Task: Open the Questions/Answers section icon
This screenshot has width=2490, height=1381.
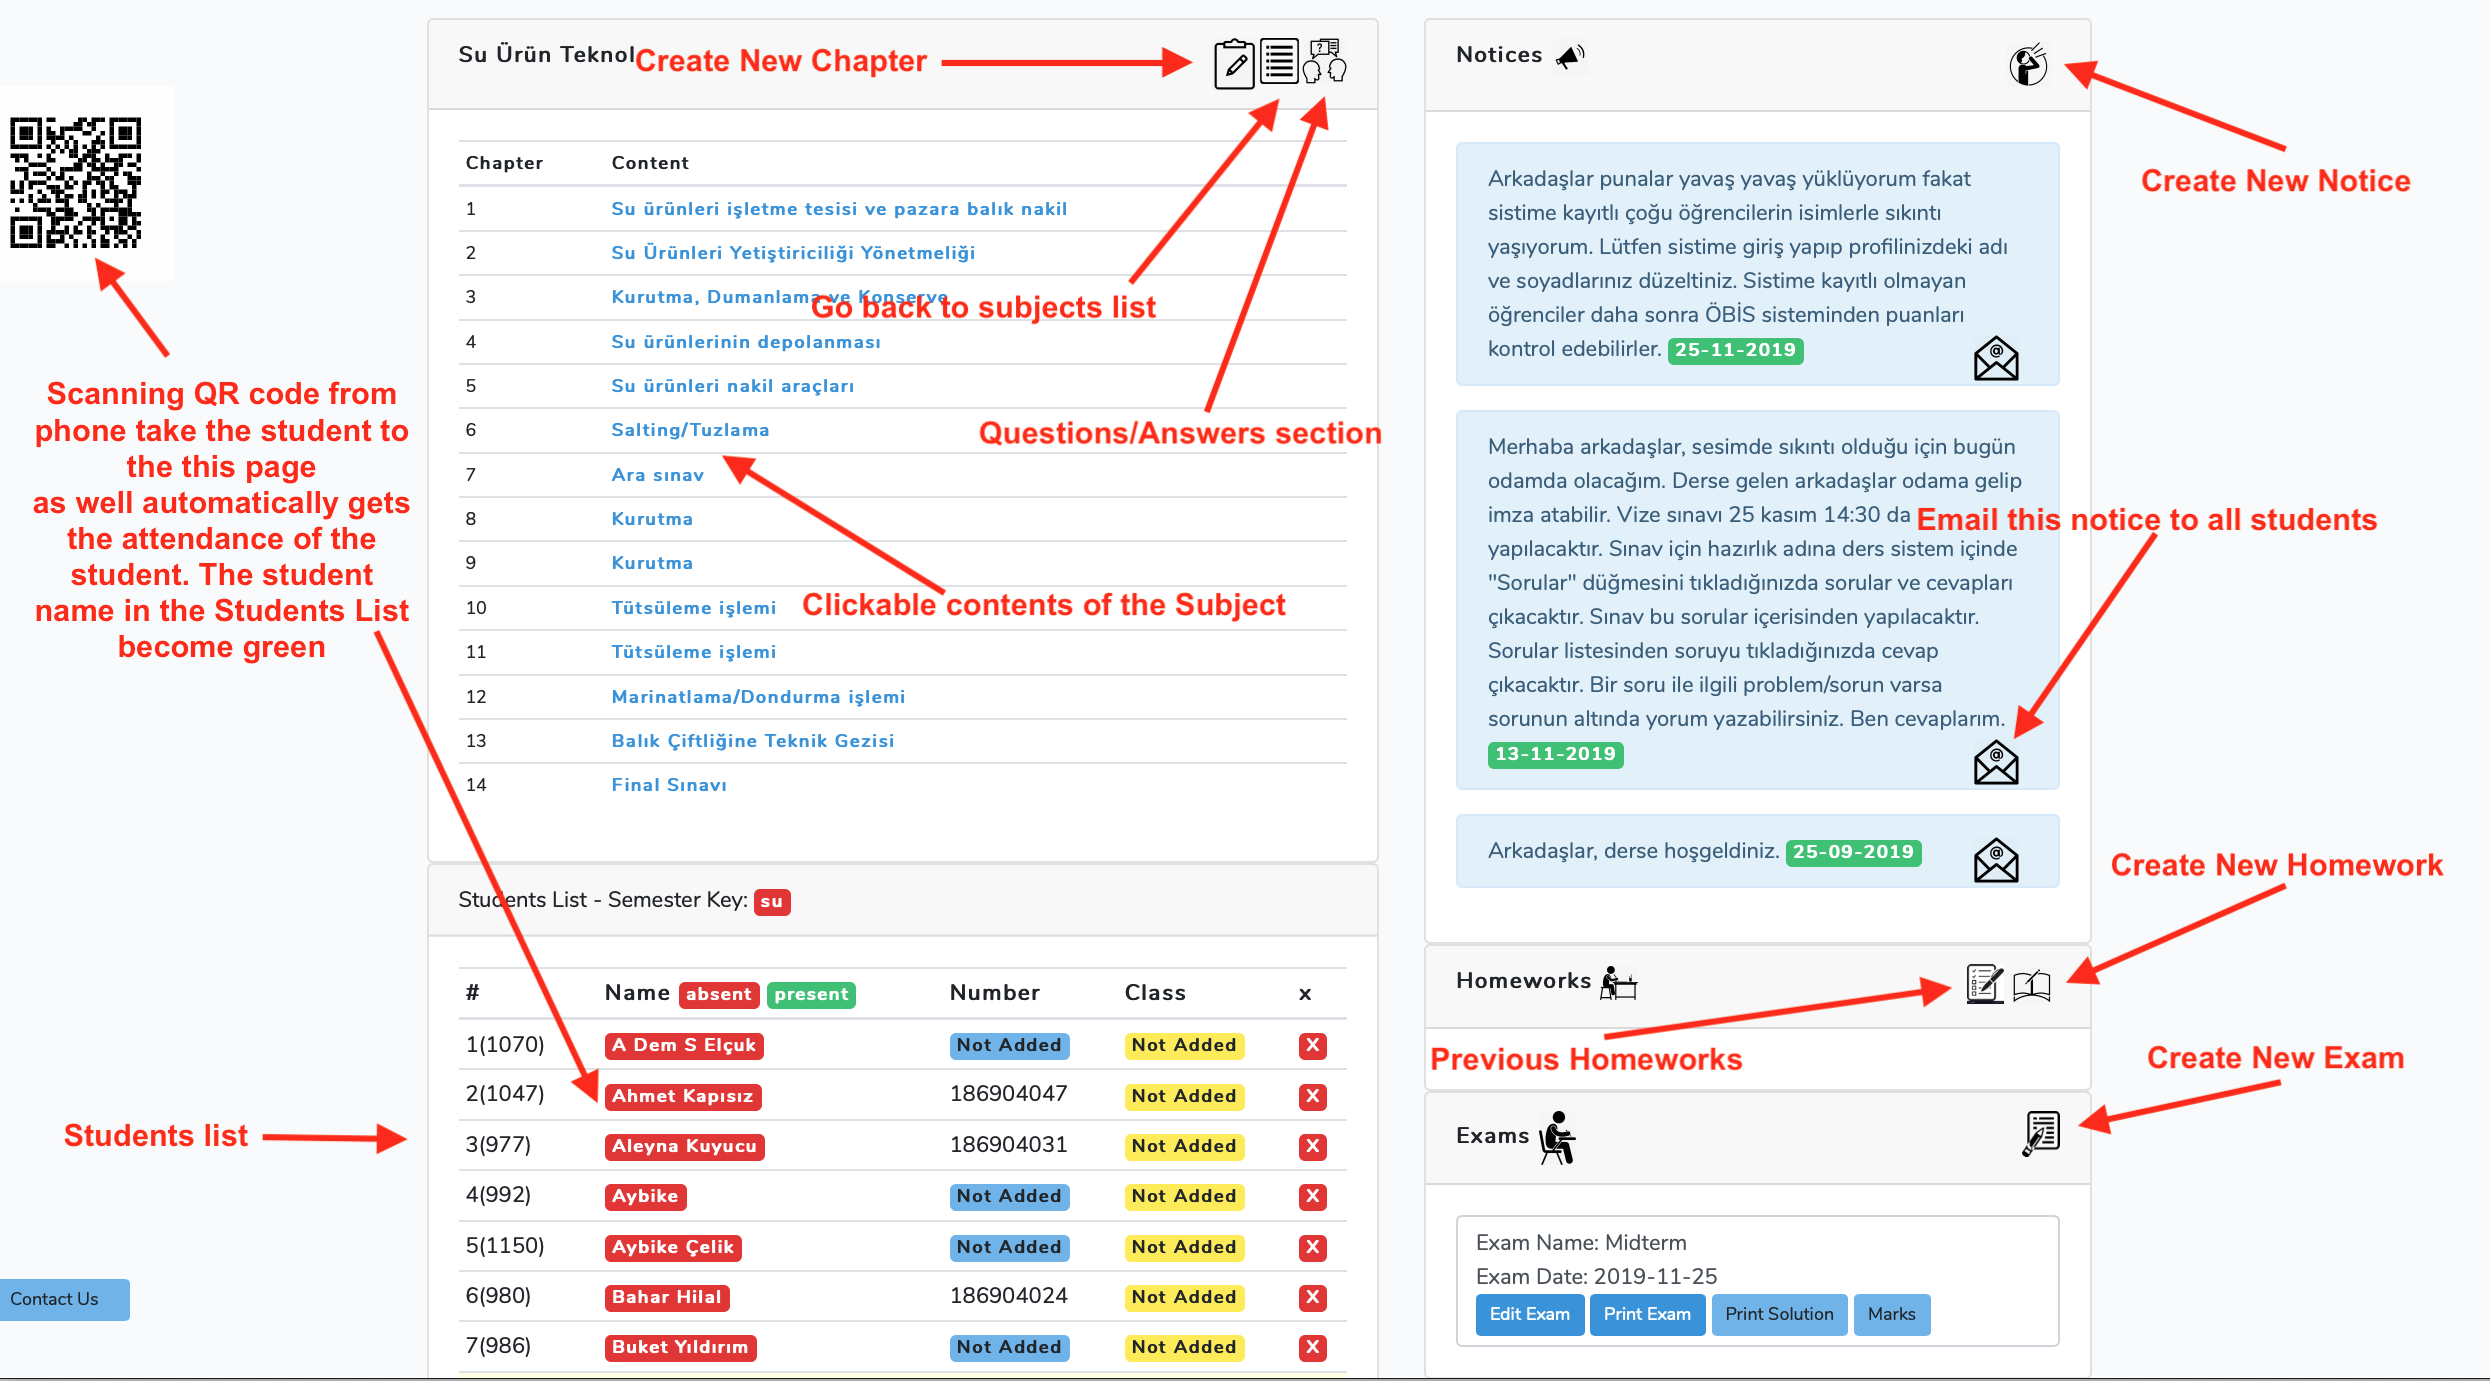Action: 1325,62
